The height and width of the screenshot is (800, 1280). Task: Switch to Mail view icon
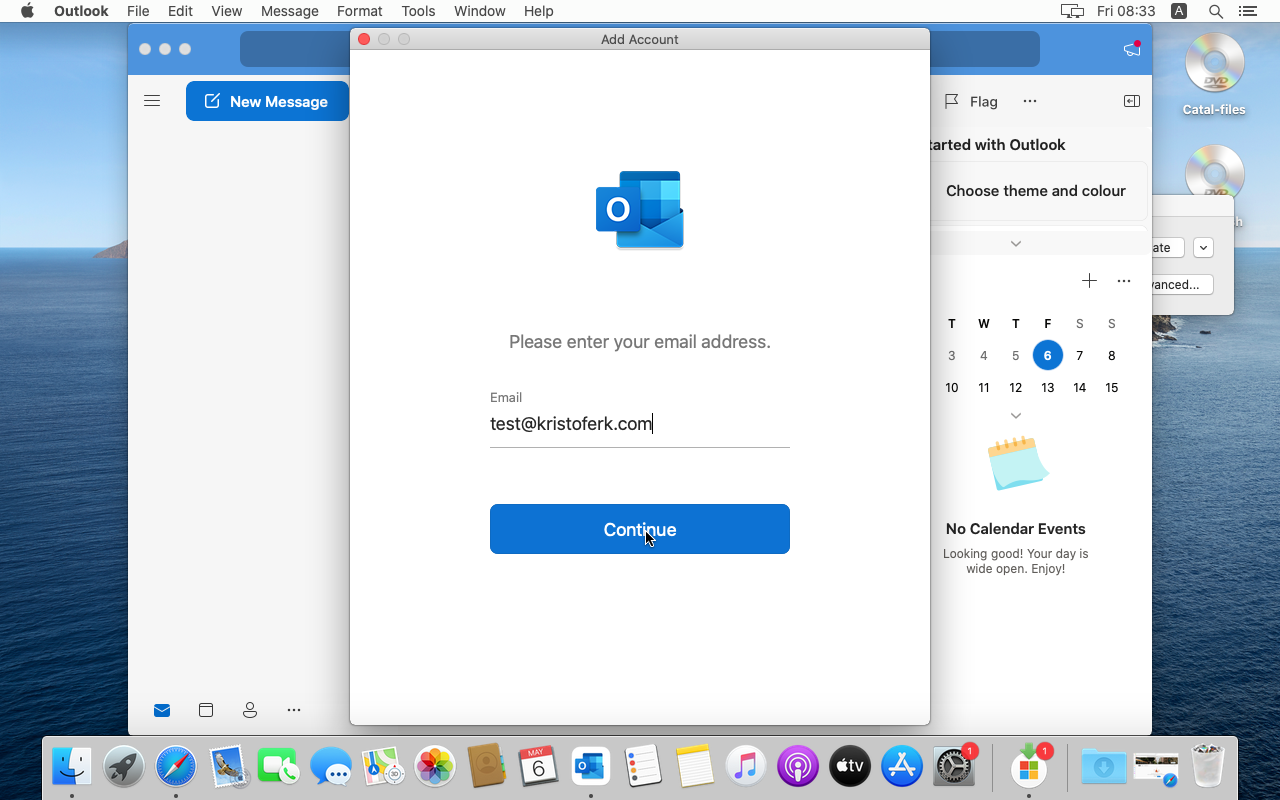tap(162, 710)
